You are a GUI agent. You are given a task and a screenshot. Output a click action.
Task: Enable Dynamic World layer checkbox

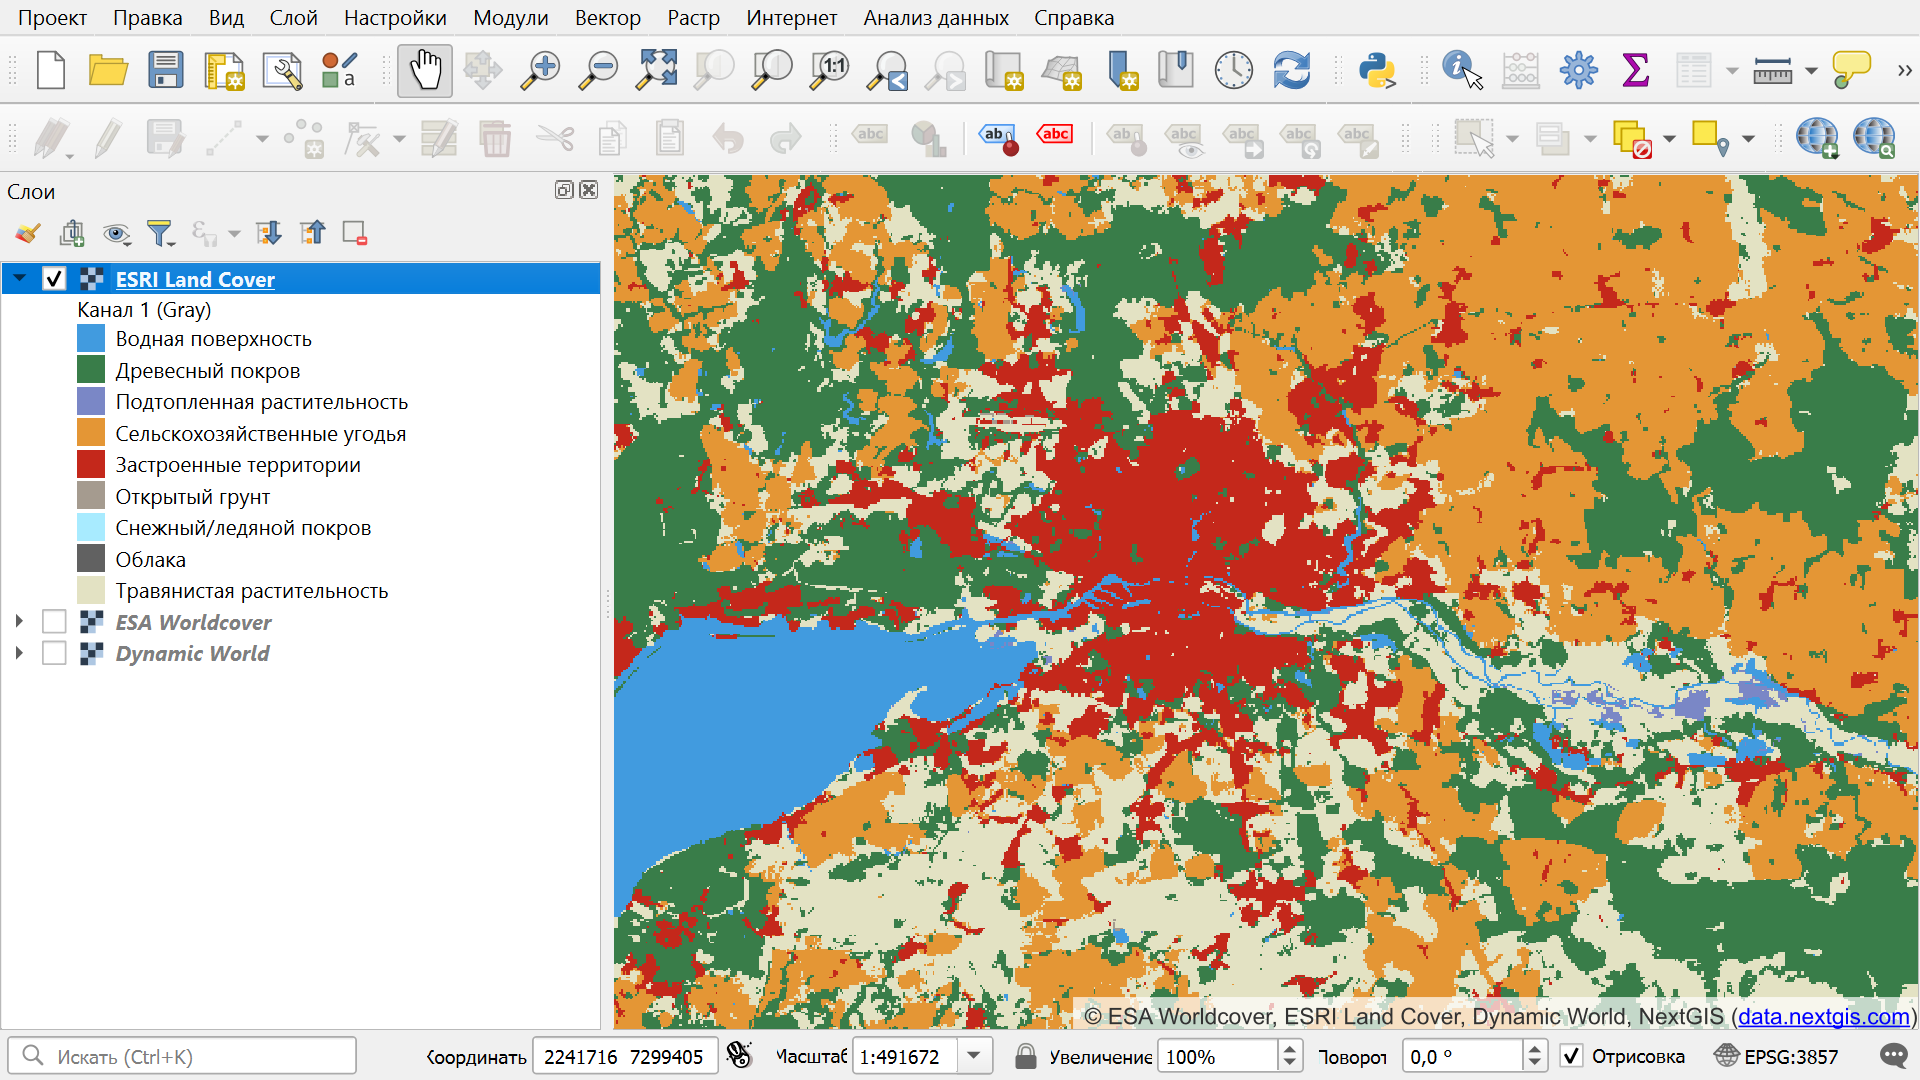(x=54, y=653)
